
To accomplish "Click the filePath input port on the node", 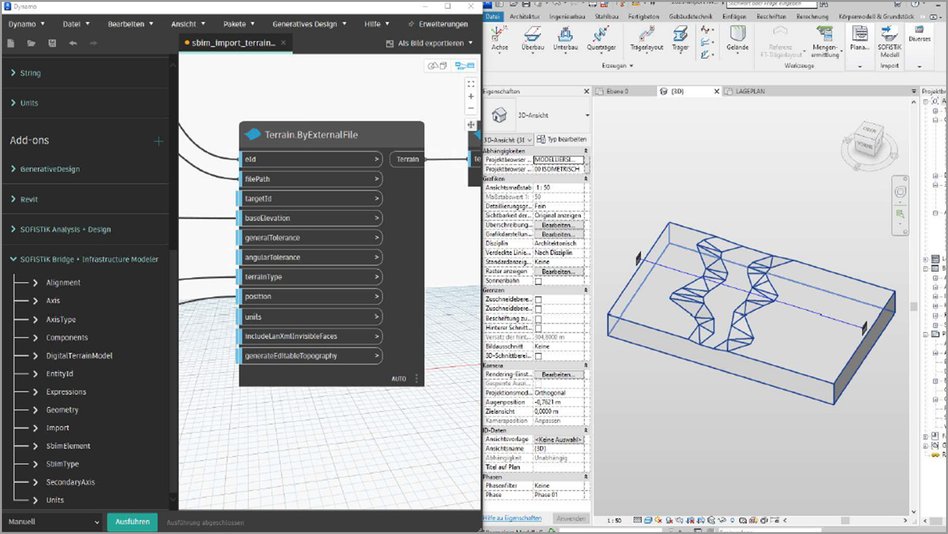I will pos(311,179).
